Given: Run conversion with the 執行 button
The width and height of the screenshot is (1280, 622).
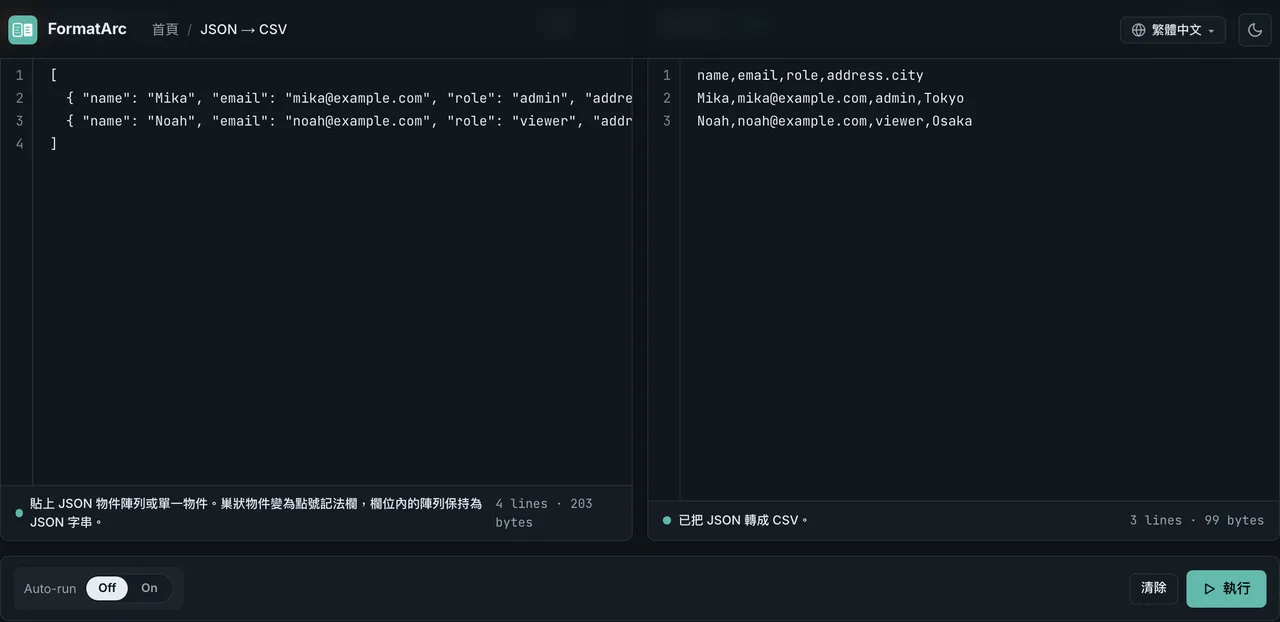Looking at the screenshot, I should click(1226, 589).
